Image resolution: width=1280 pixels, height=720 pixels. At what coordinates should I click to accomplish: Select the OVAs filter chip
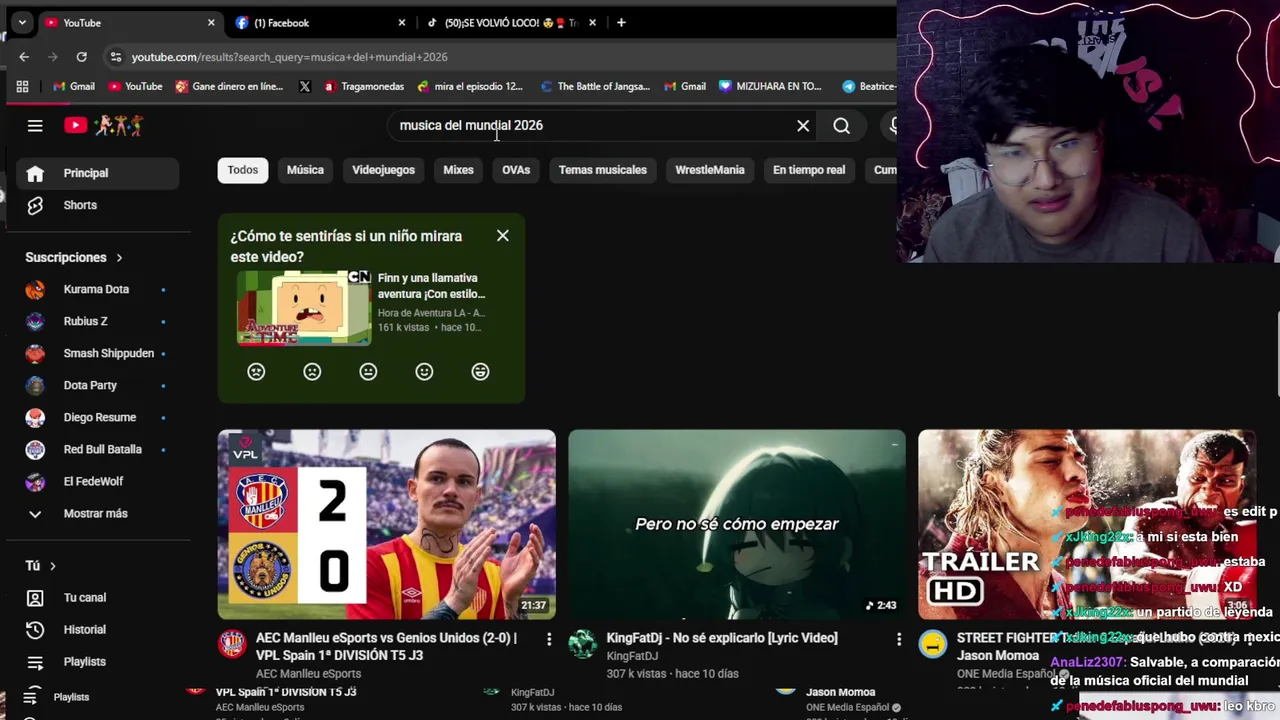click(516, 170)
